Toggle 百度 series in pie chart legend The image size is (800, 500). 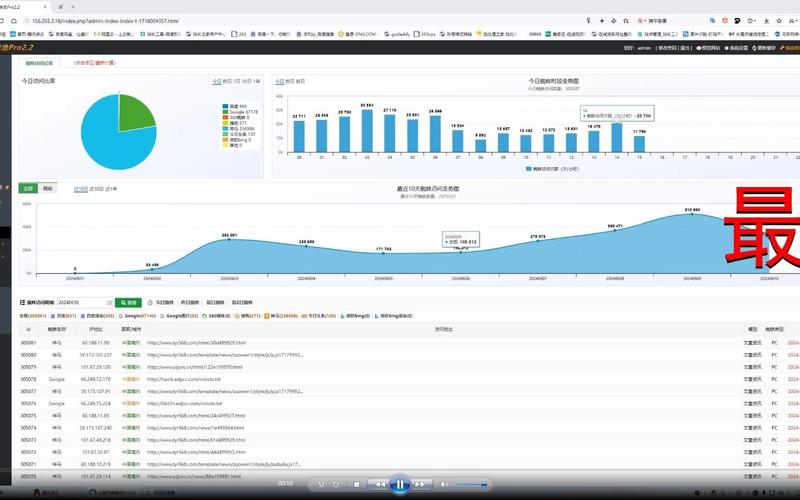235,104
